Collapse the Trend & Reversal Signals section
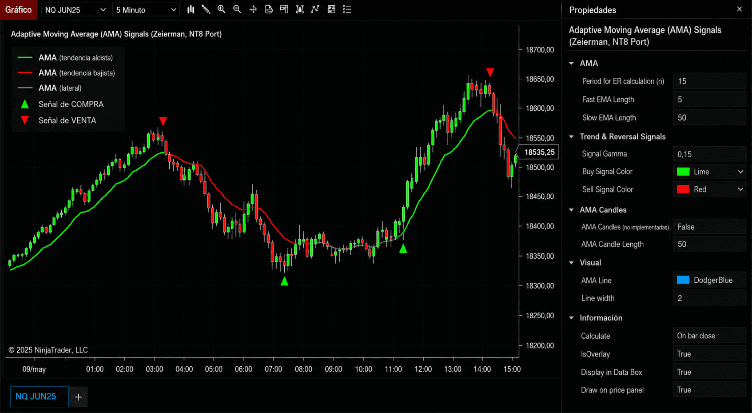The height and width of the screenshot is (413, 752). pyautogui.click(x=572, y=137)
